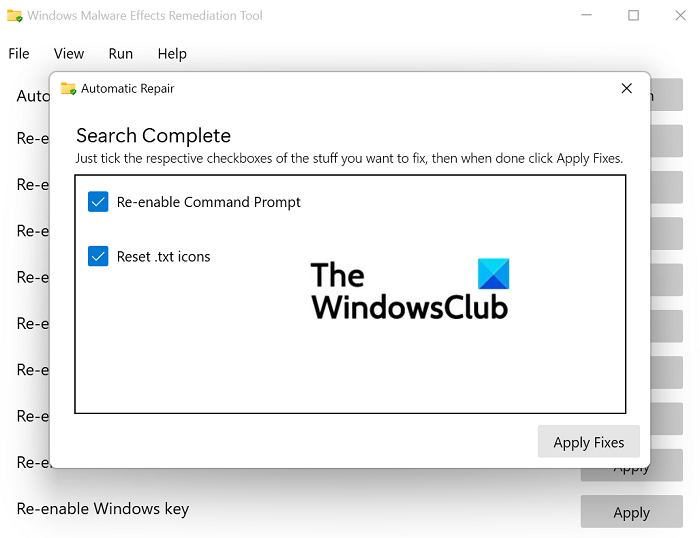This screenshot has height=538, width=700.
Task: Open the Run menu
Action: pos(121,54)
